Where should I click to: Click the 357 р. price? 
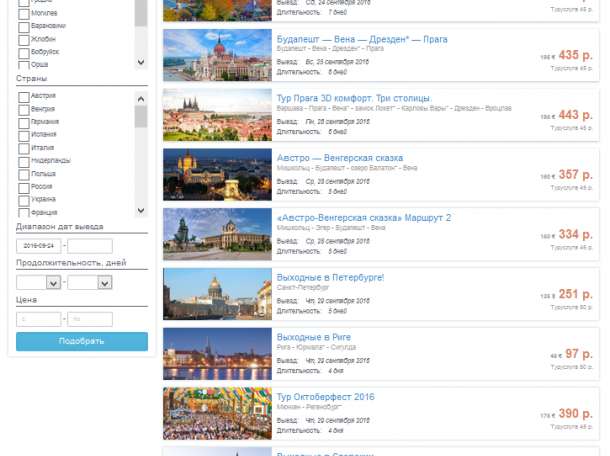coord(575,175)
